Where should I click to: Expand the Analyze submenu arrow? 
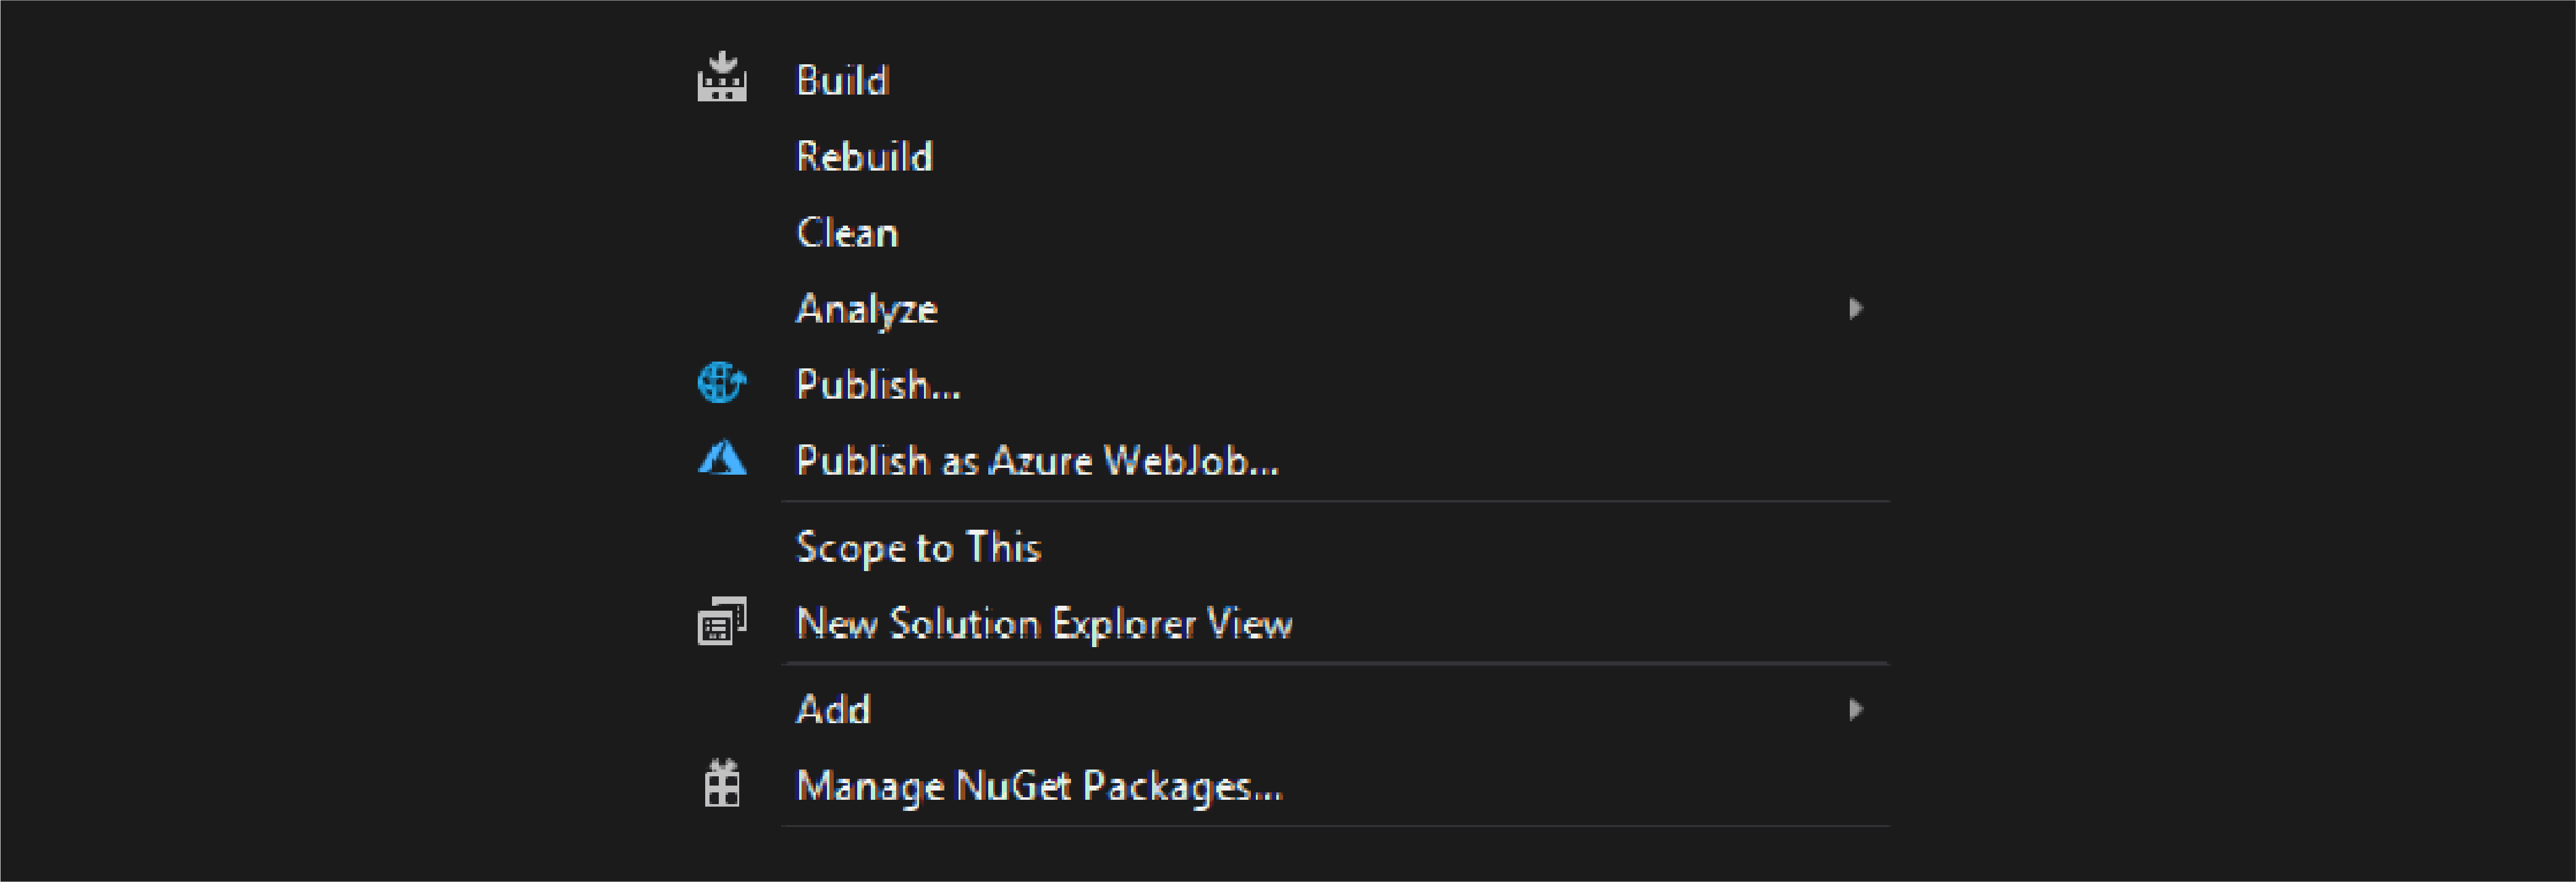[1857, 308]
